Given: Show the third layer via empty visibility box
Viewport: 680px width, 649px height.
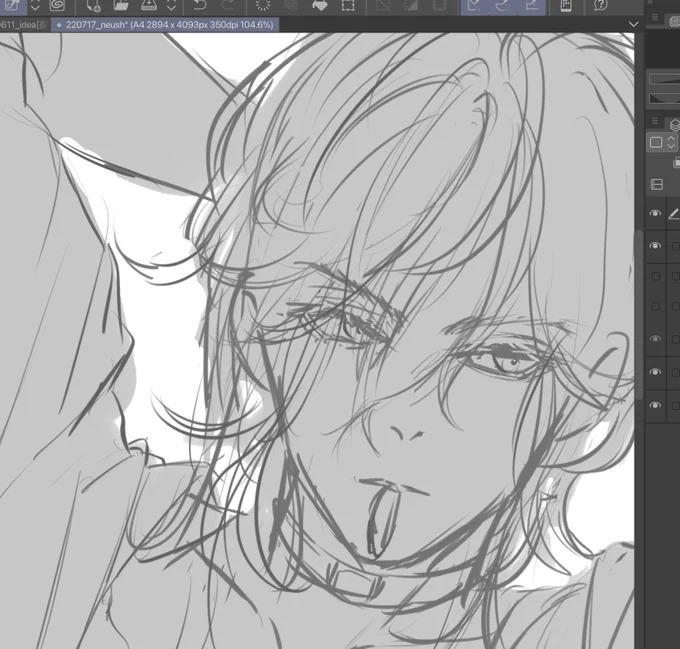Looking at the screenshot, I should click(656, 276).
